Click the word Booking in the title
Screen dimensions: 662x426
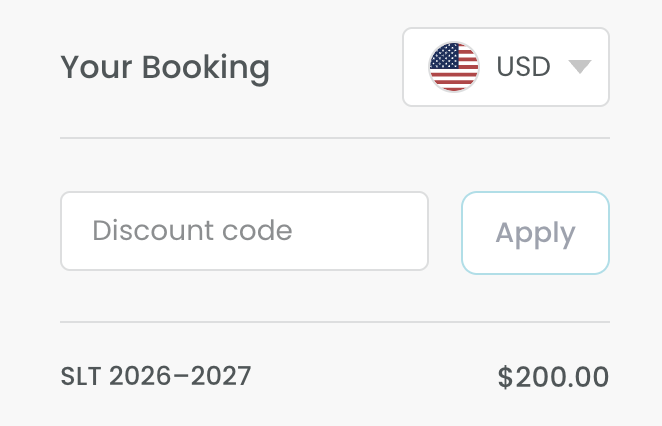point(206,68)
